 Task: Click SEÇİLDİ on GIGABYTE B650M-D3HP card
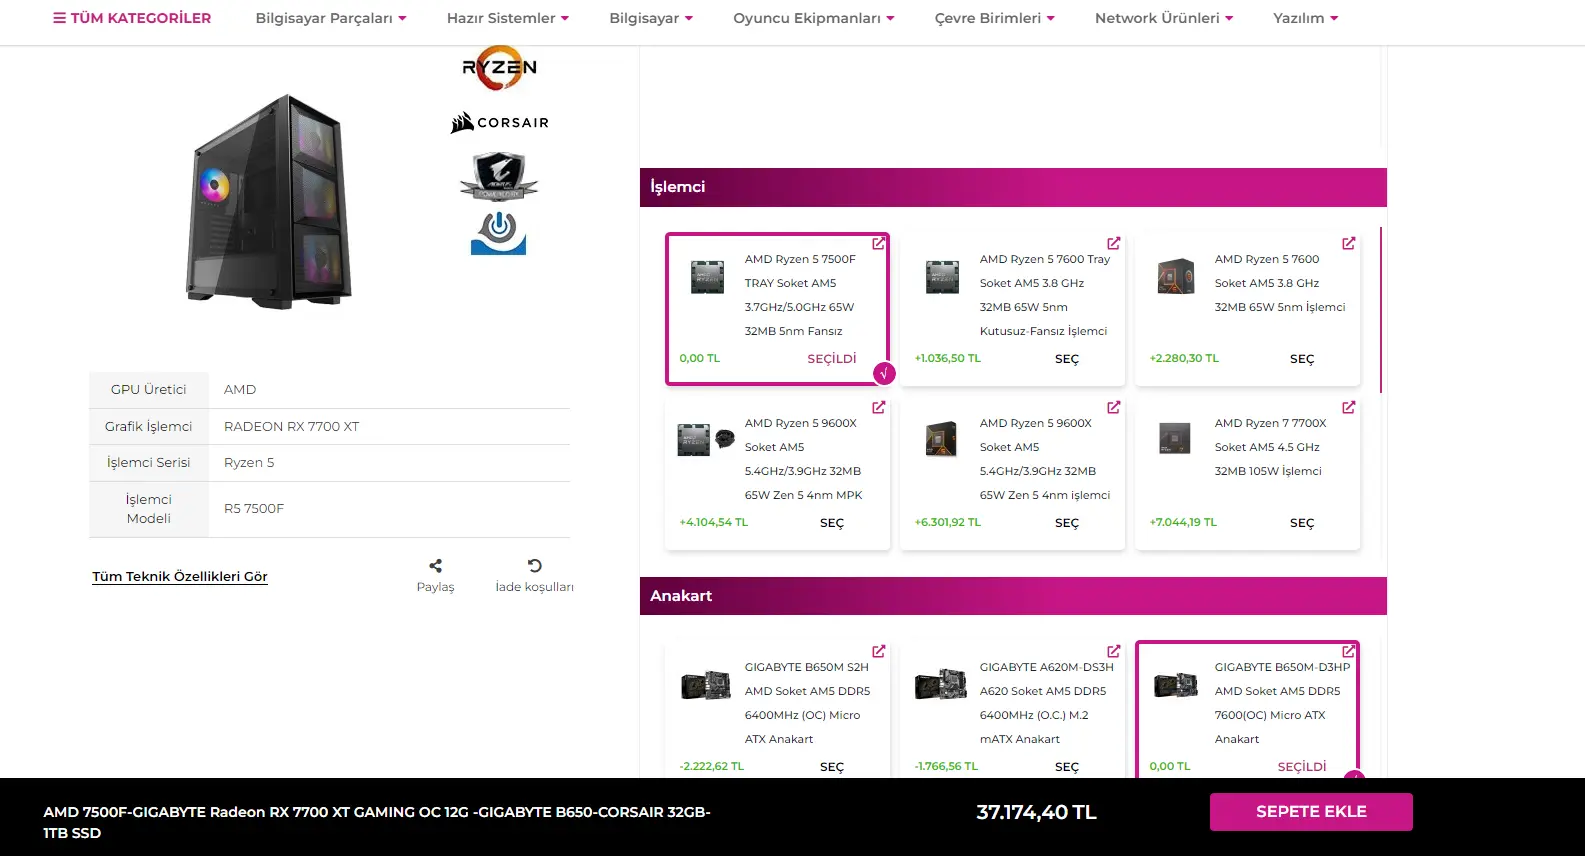[x=1302, y=766]
